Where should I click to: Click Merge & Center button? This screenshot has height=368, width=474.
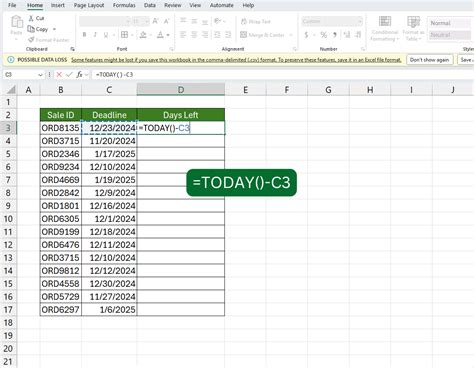tap(262, 35)
